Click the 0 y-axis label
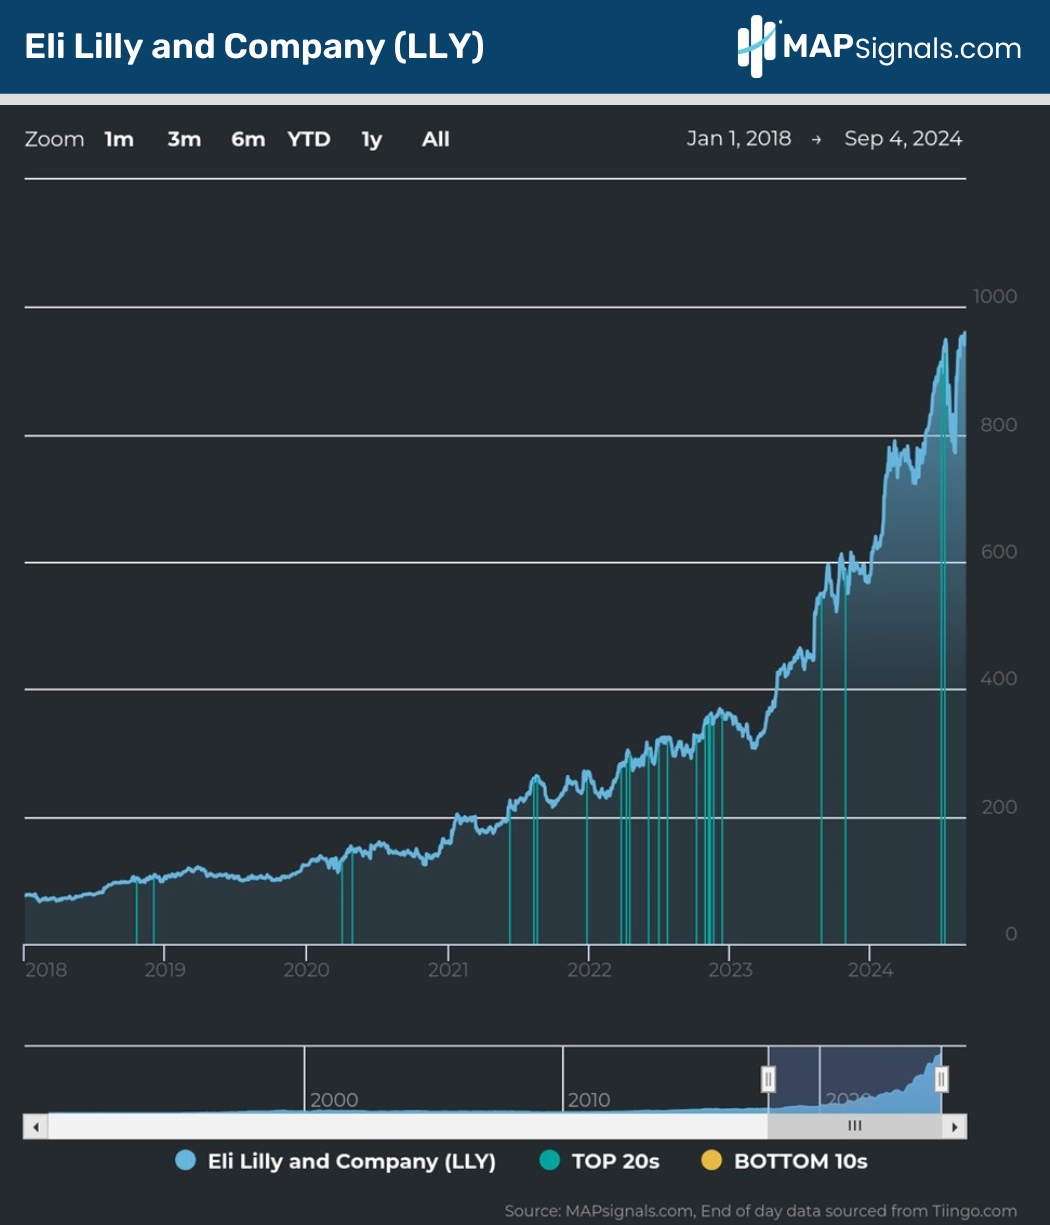This screenshot has height=1225, width=1050. [x=1011, y=933]
